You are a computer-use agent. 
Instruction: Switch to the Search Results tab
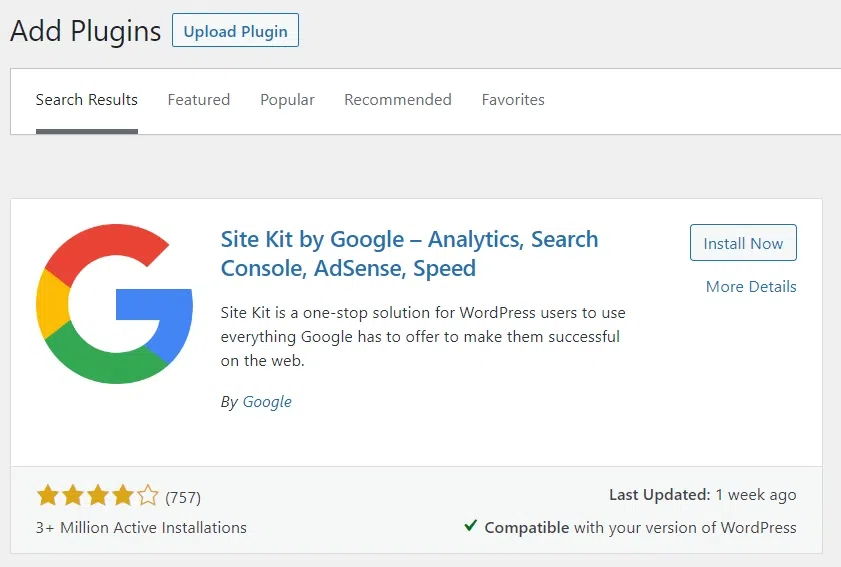point(87,100)
